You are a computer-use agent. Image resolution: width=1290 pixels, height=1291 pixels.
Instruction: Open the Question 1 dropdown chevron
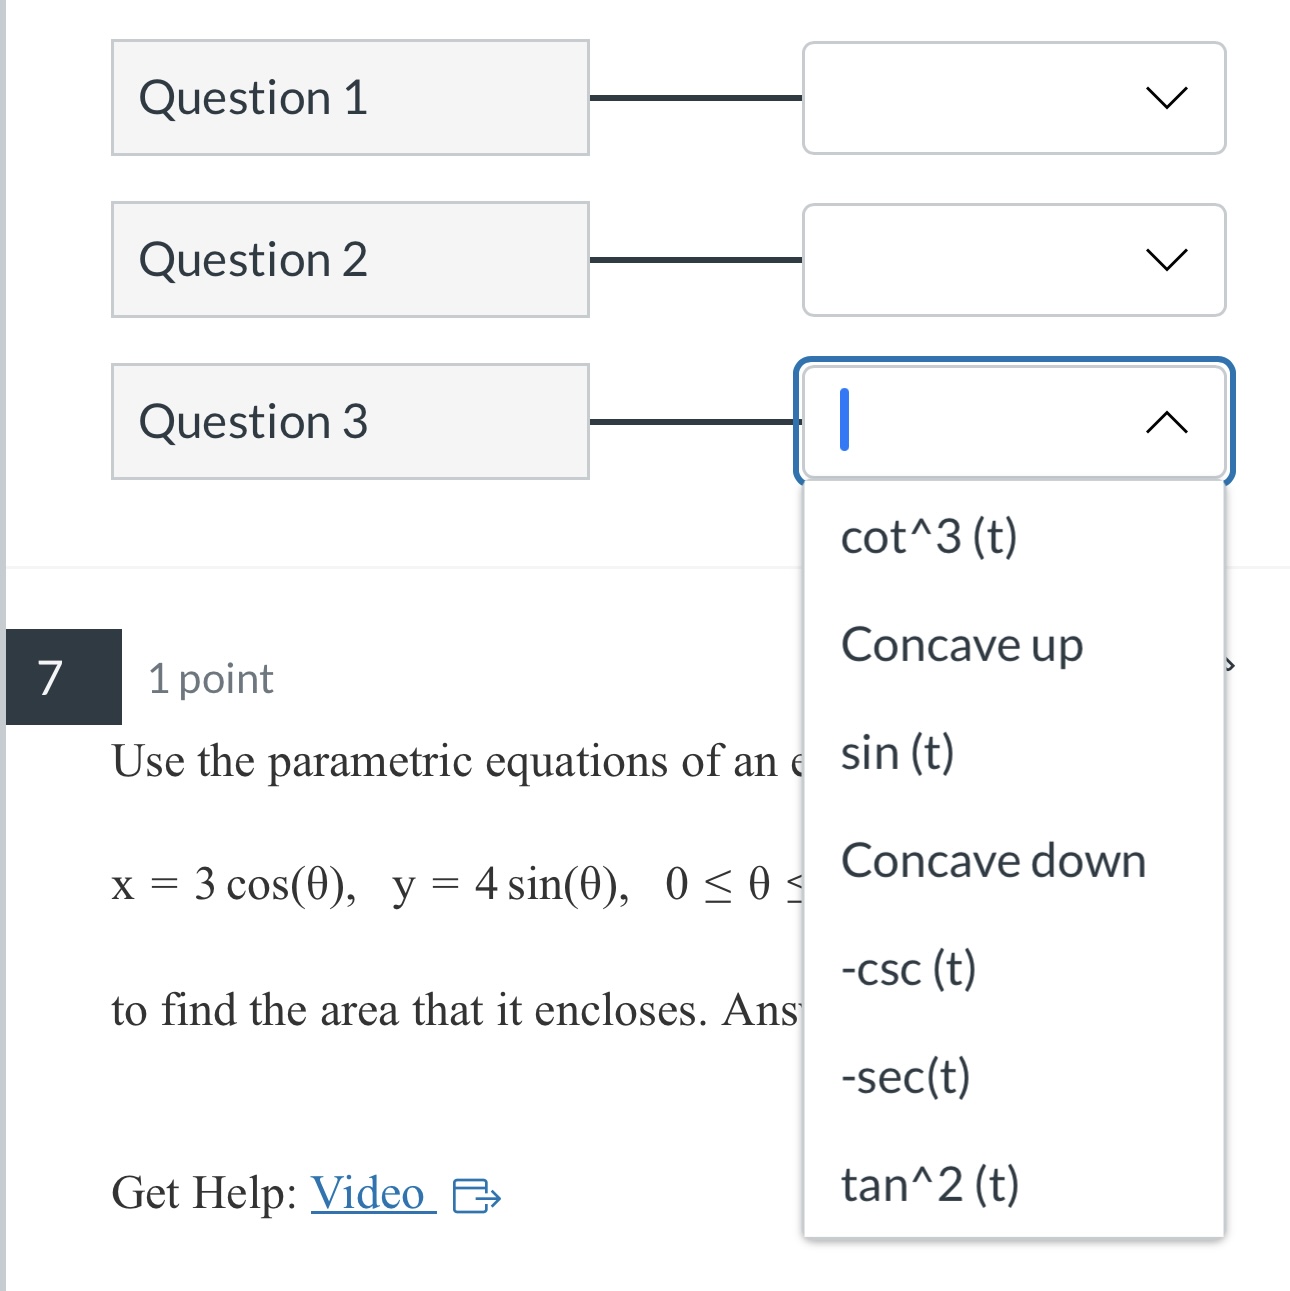tap(1166, 97)
